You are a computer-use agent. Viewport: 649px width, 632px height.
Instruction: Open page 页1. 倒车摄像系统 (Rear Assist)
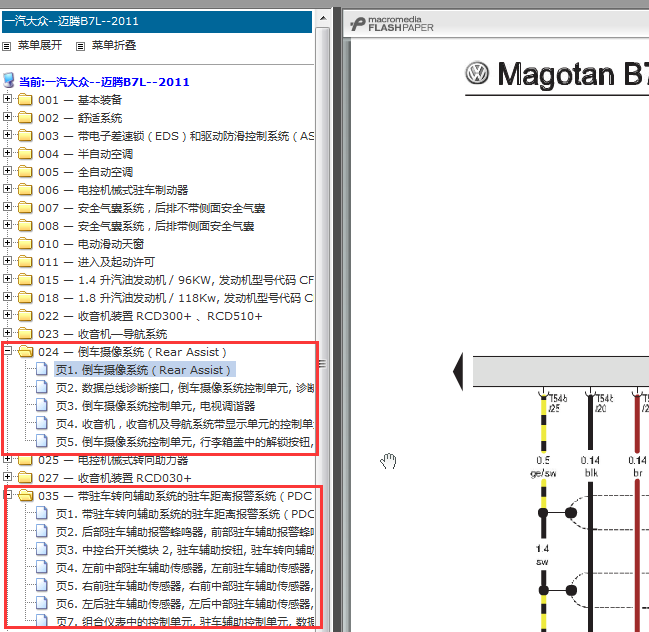(143, 370)
